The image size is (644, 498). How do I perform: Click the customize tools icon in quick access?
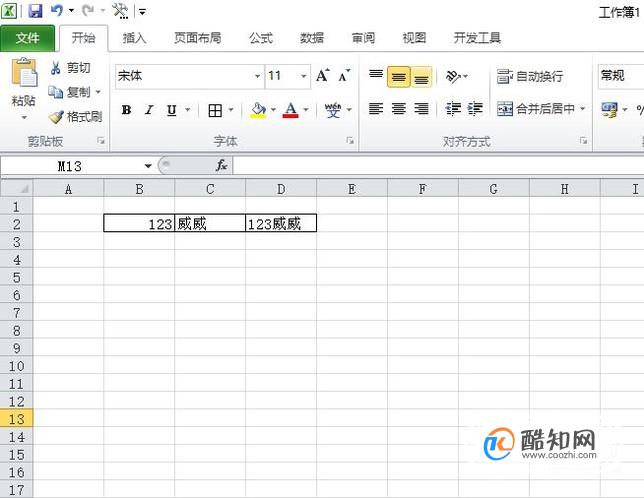tap(120, 11)
